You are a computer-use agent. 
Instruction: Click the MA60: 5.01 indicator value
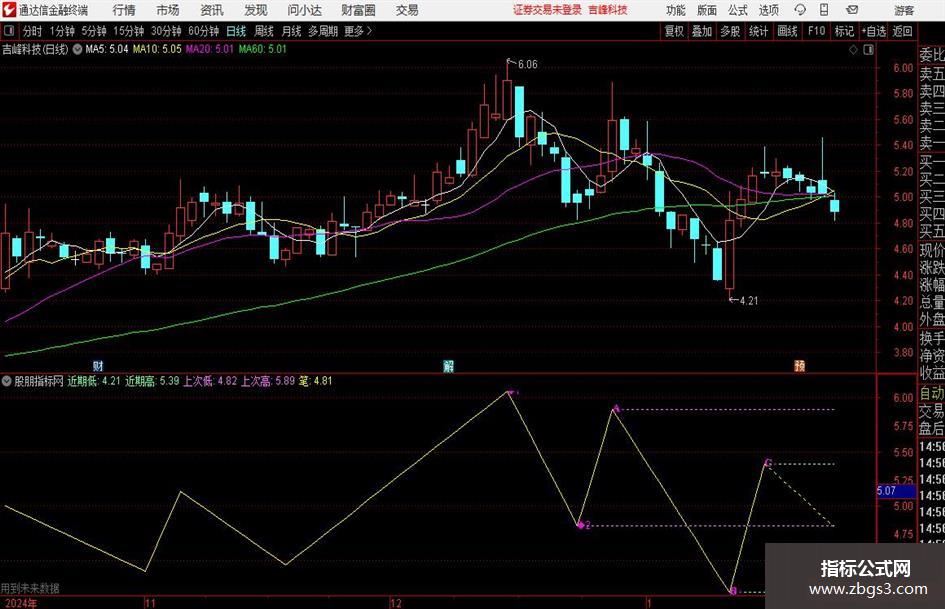pyautogui.click(x=262, y=49)
